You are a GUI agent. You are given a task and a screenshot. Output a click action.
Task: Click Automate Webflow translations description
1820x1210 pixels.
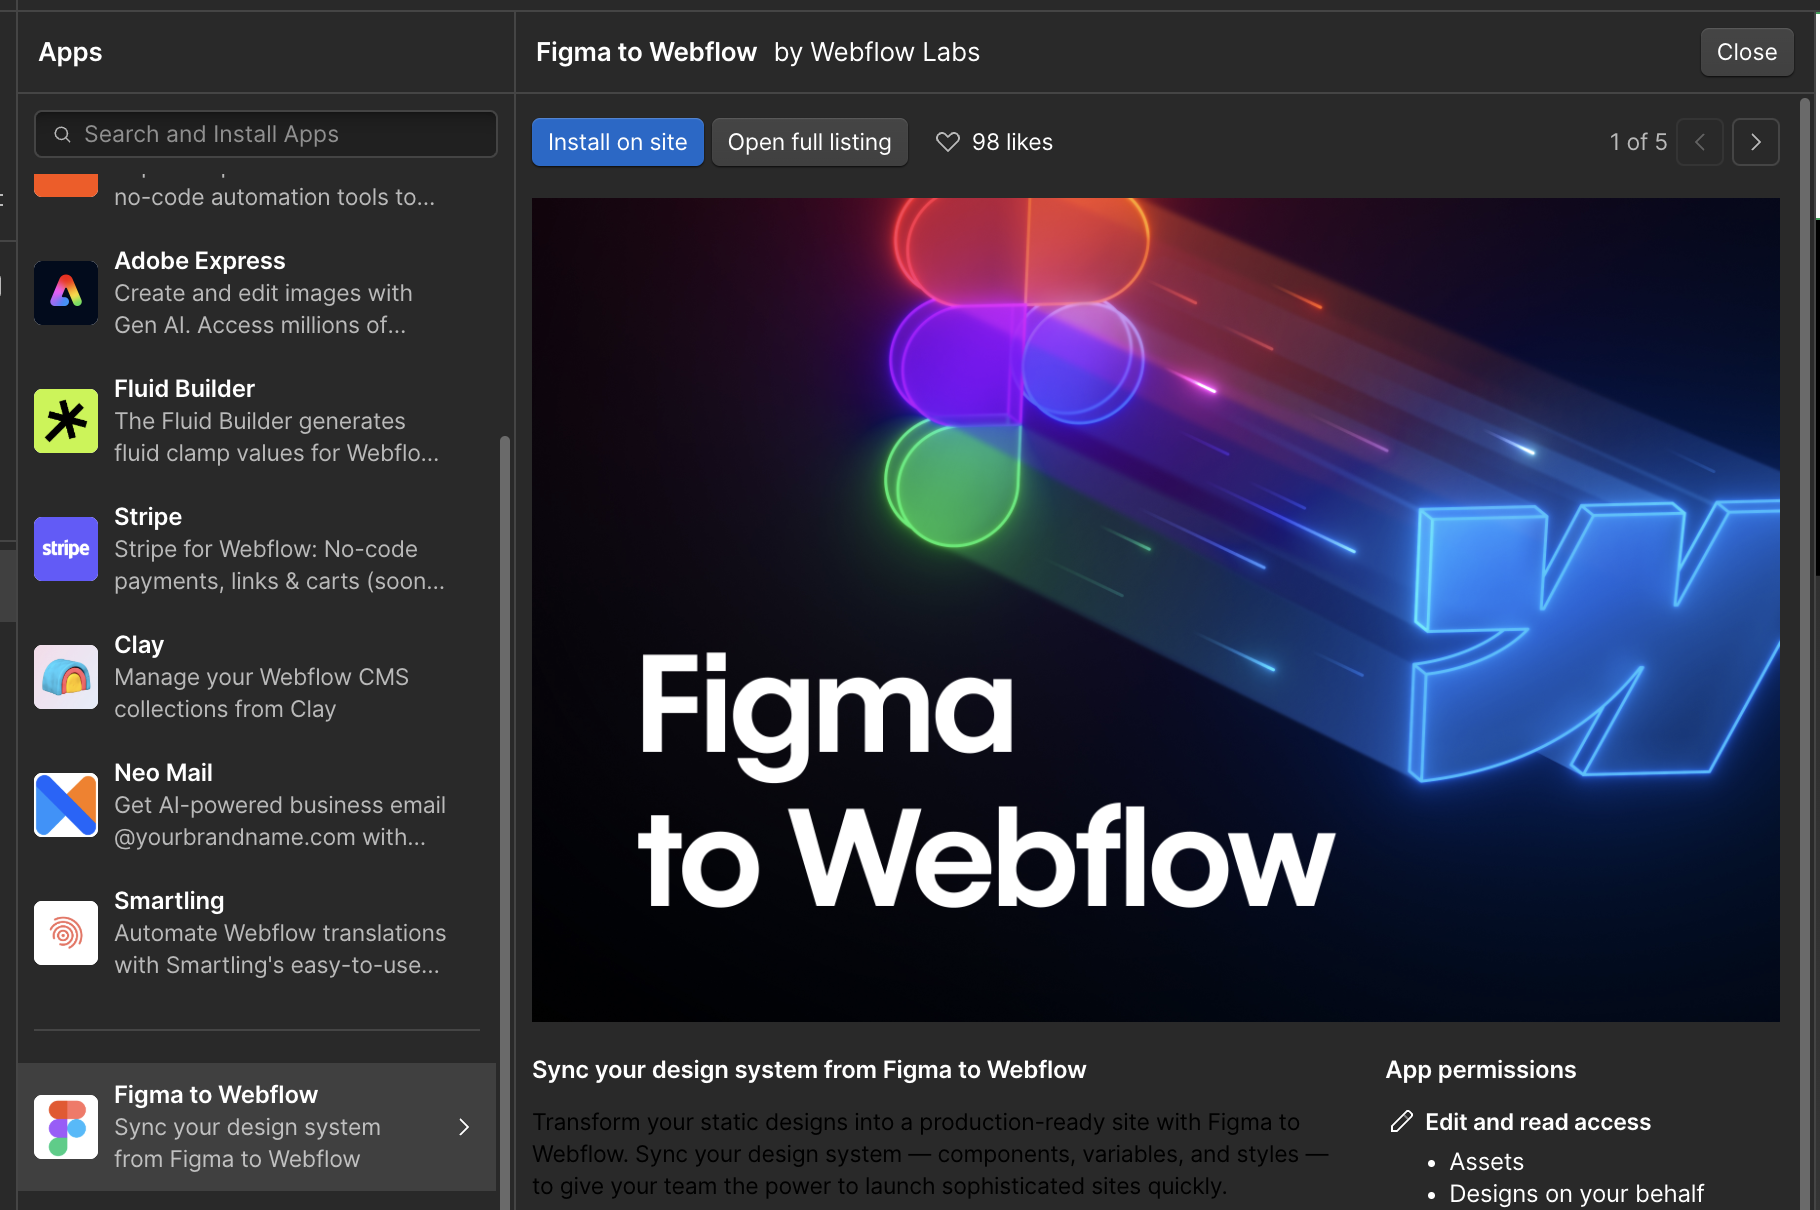(x=280, y=949)
